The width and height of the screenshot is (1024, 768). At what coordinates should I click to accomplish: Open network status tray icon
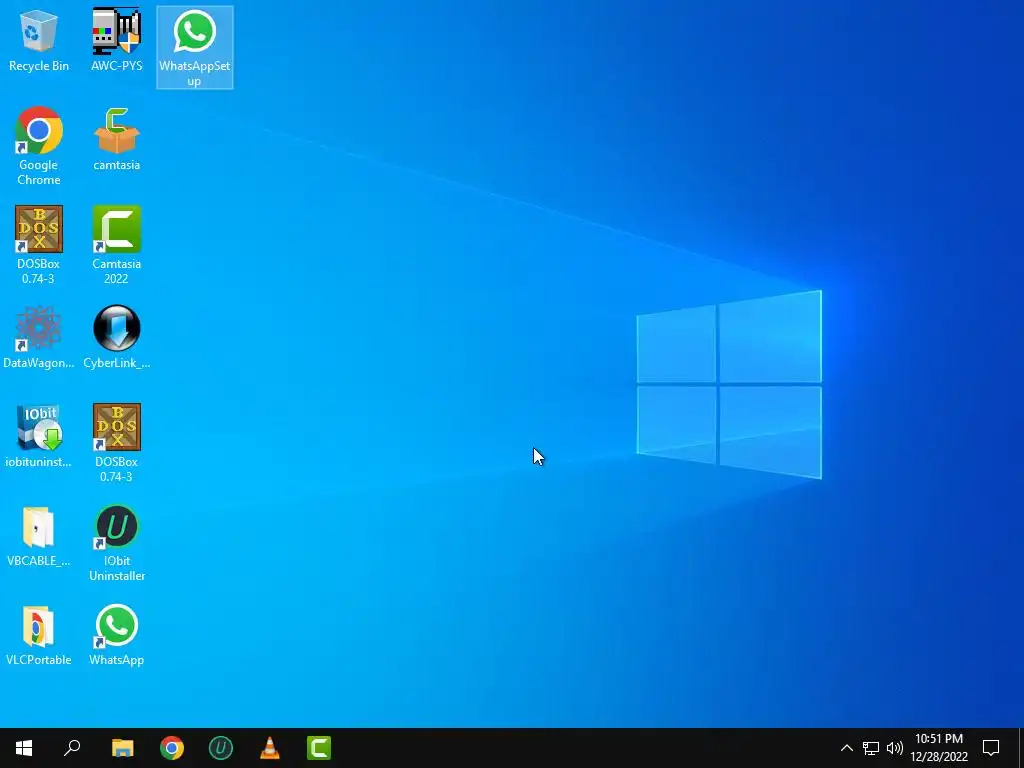tap(871, 748)
